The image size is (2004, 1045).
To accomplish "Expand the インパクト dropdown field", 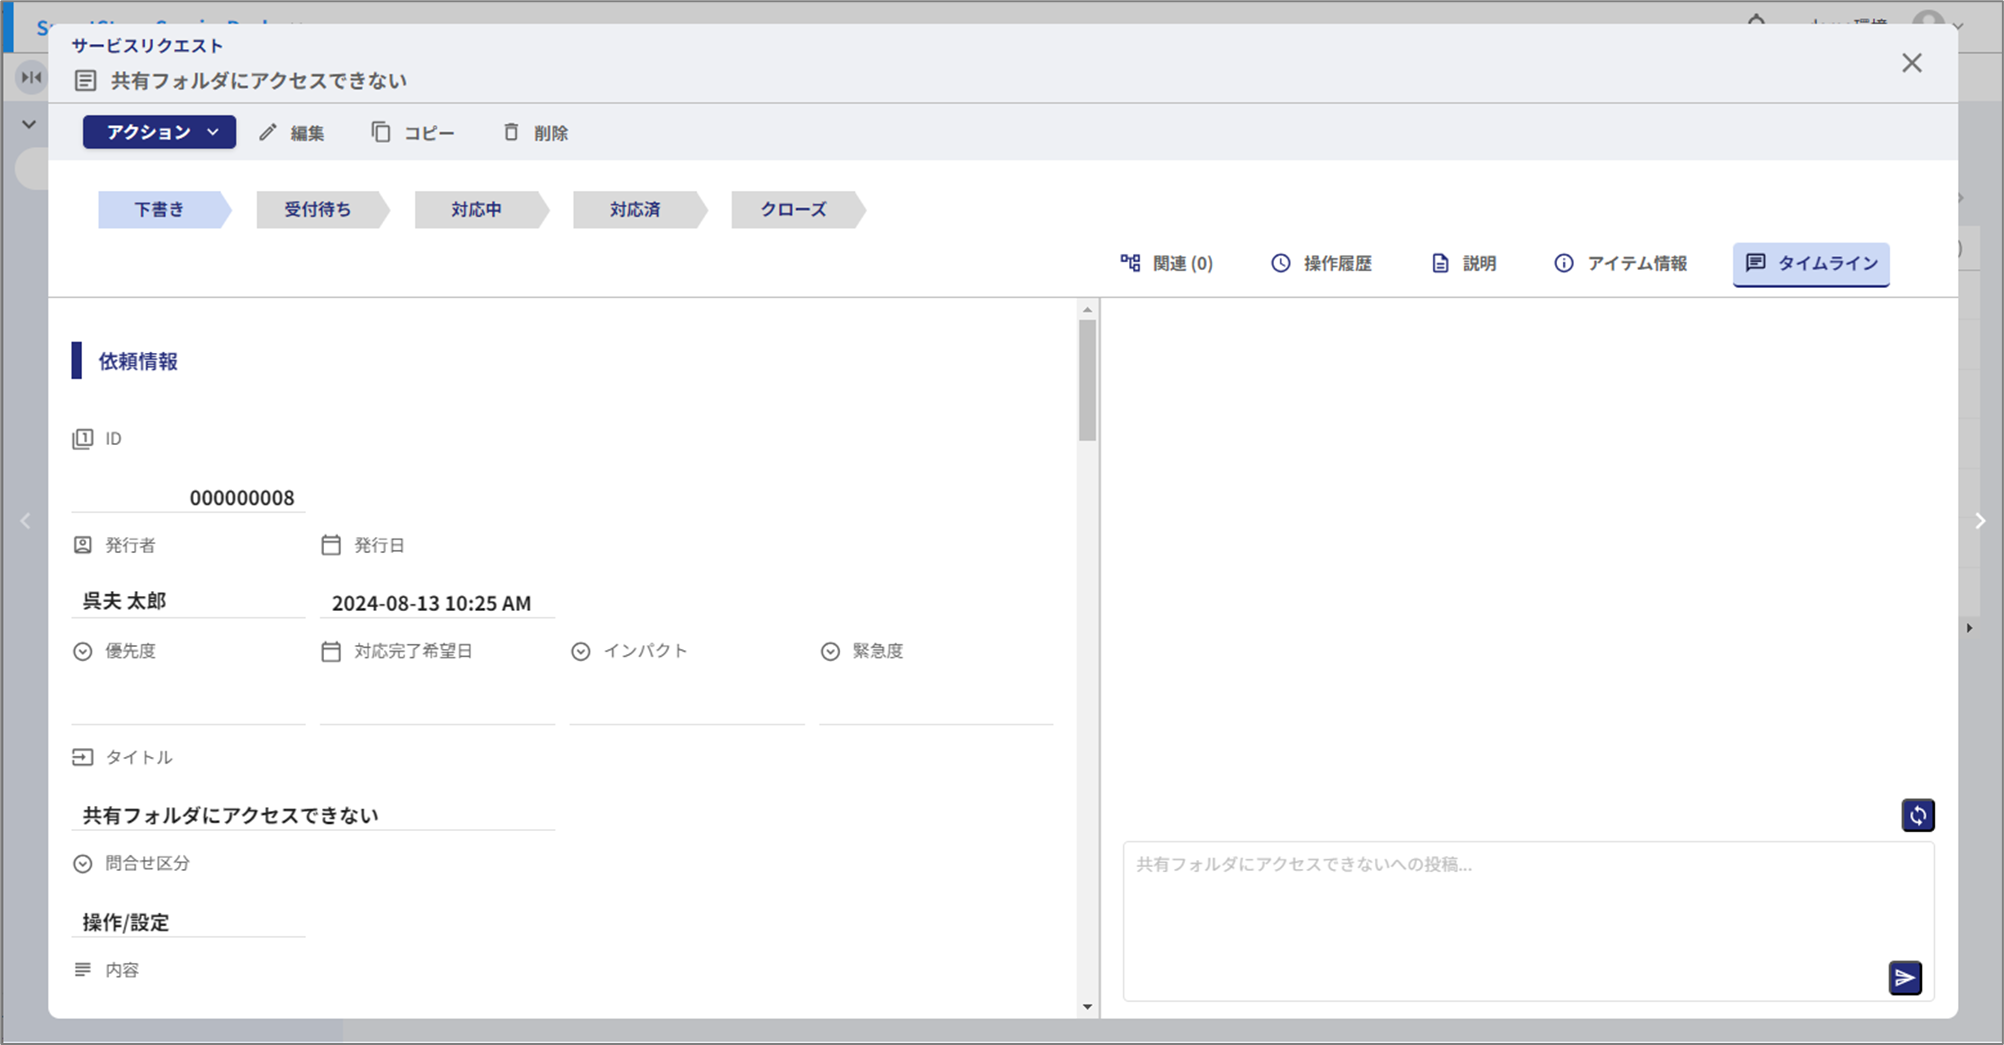I will [x=686, y=703].
